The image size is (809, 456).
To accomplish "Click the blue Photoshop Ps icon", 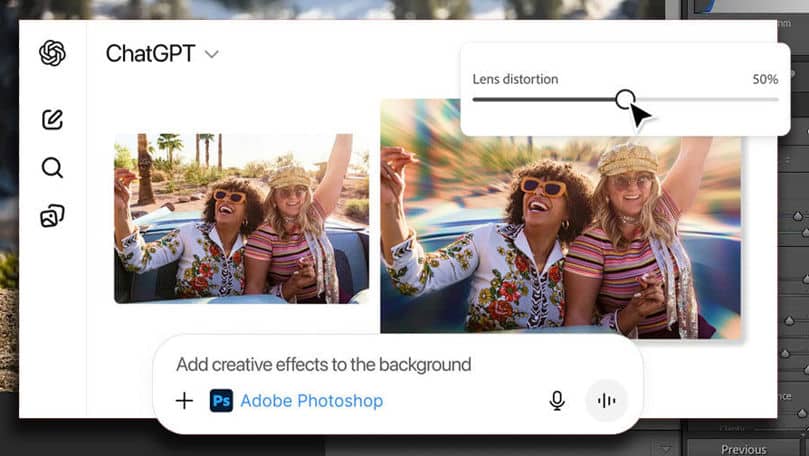I will tap(221, 401).
